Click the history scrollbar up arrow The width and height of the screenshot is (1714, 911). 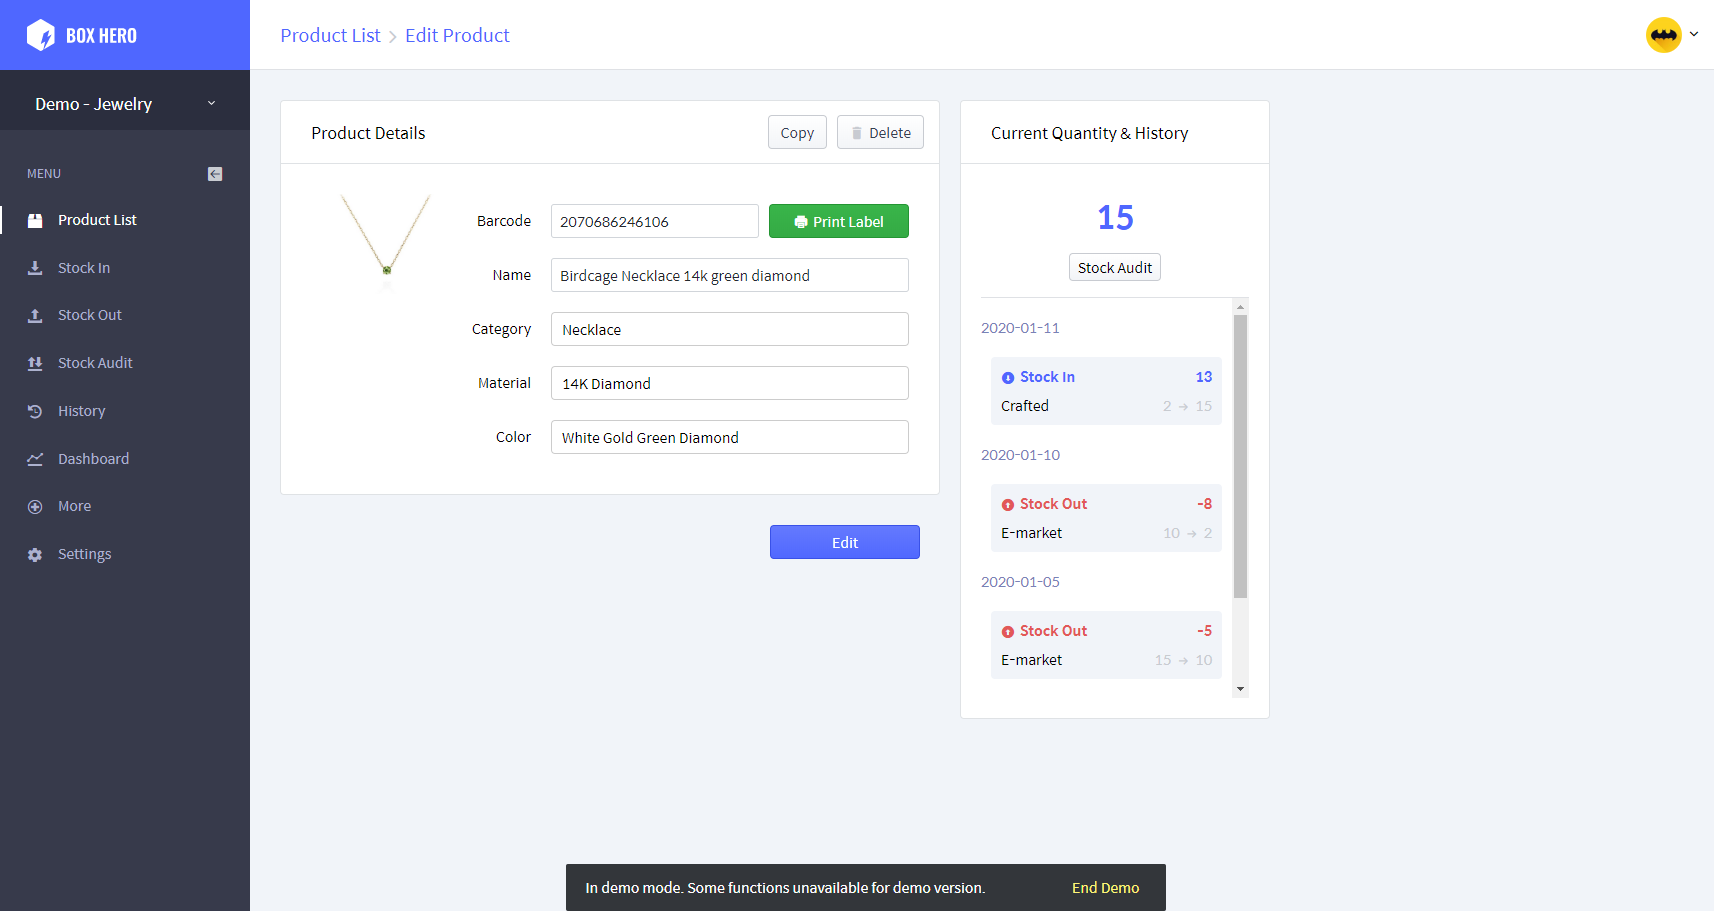coord(1240,307)
